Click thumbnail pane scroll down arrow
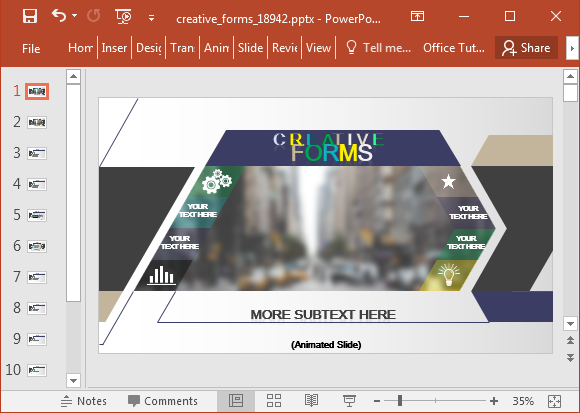580x413 pixels. point(73,380)
